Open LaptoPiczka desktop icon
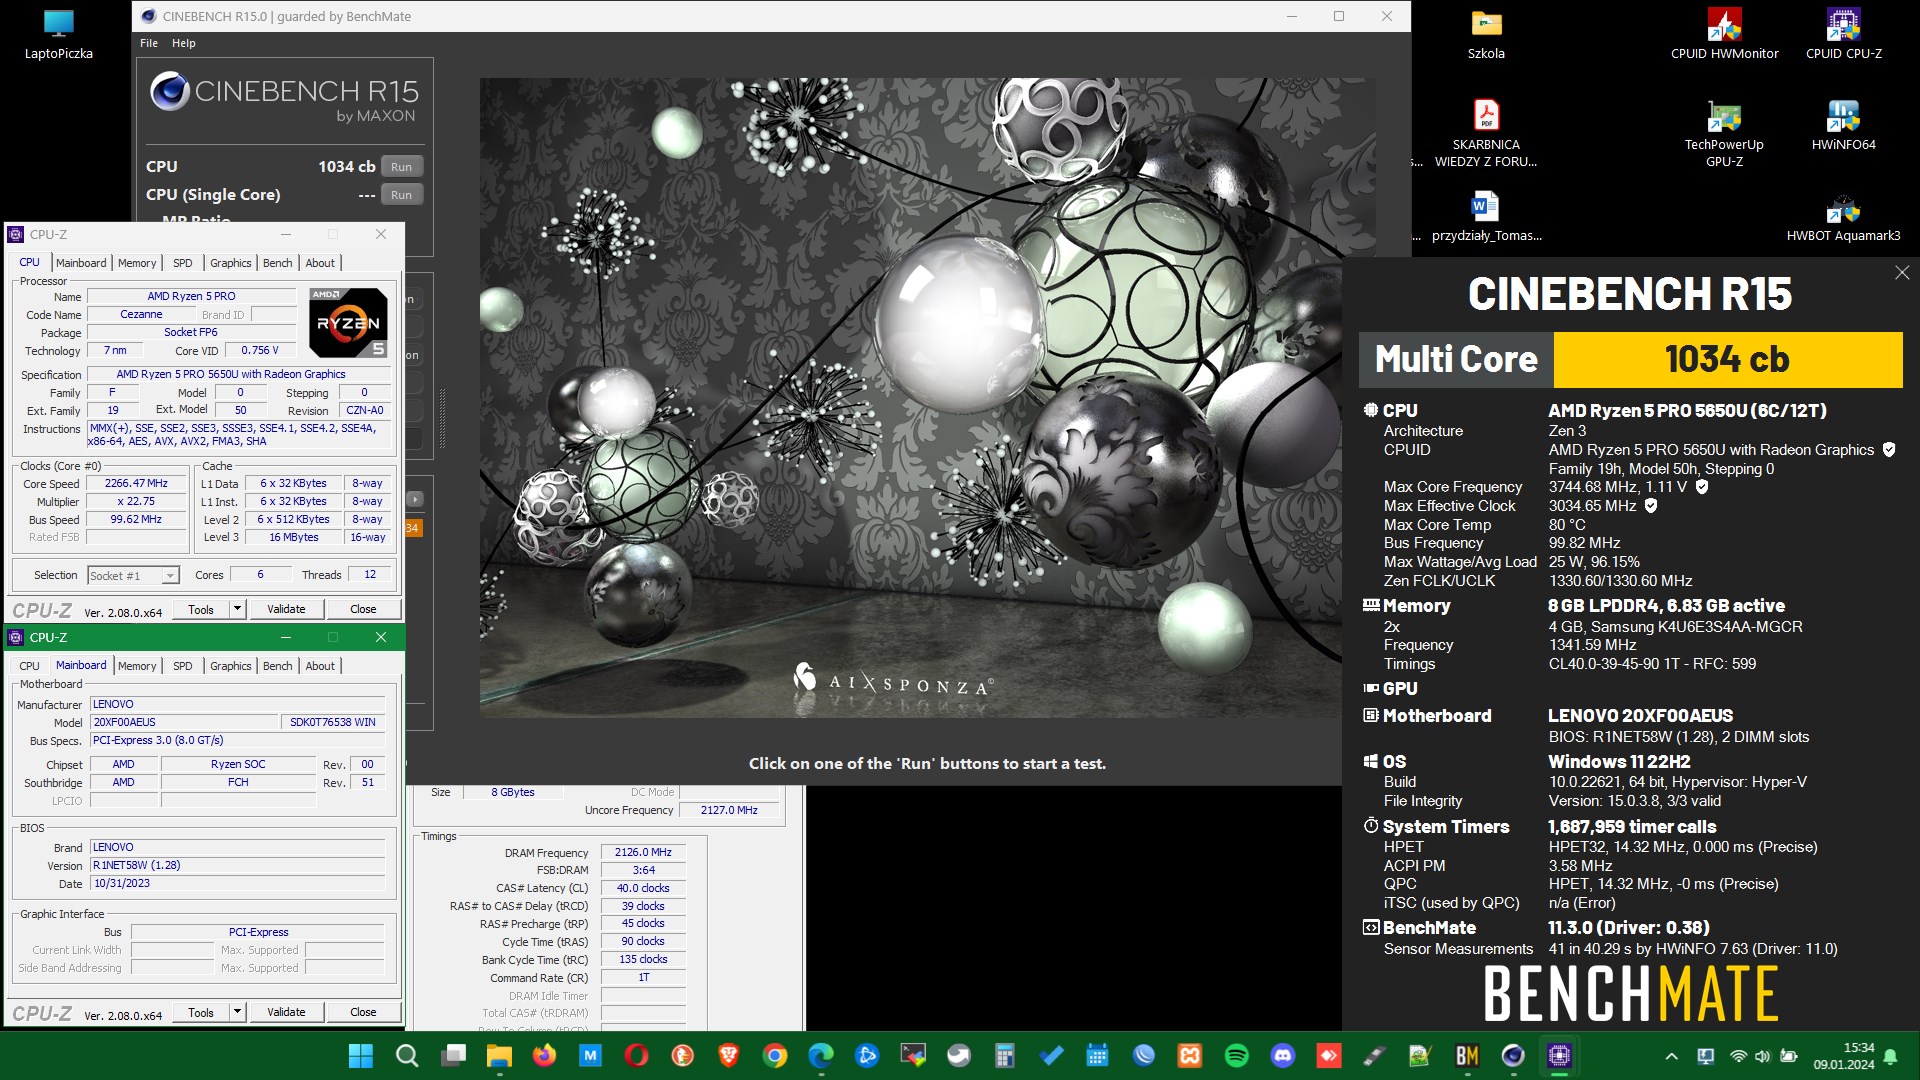This screenshot has height=1080, width=1920. pos(59,35)
